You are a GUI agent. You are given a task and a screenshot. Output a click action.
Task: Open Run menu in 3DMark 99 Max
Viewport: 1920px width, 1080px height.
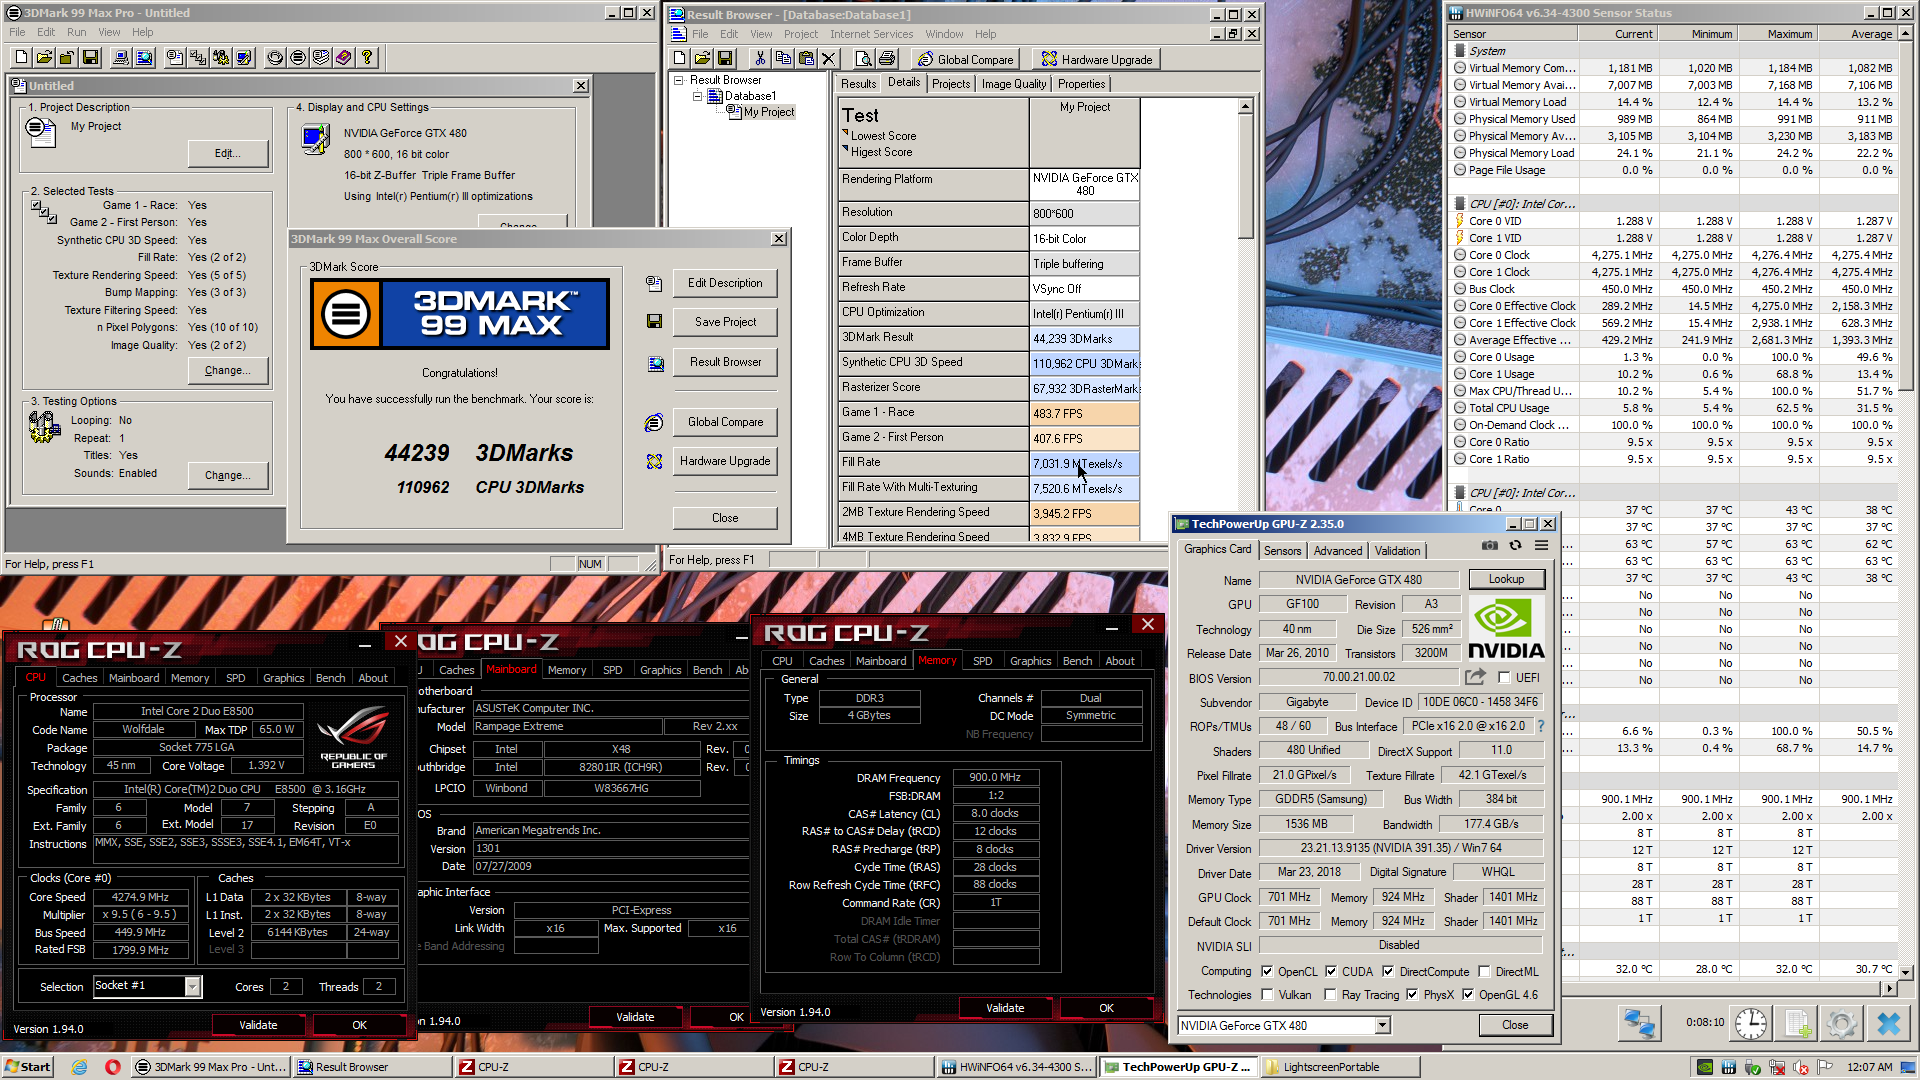click(76, 32)
